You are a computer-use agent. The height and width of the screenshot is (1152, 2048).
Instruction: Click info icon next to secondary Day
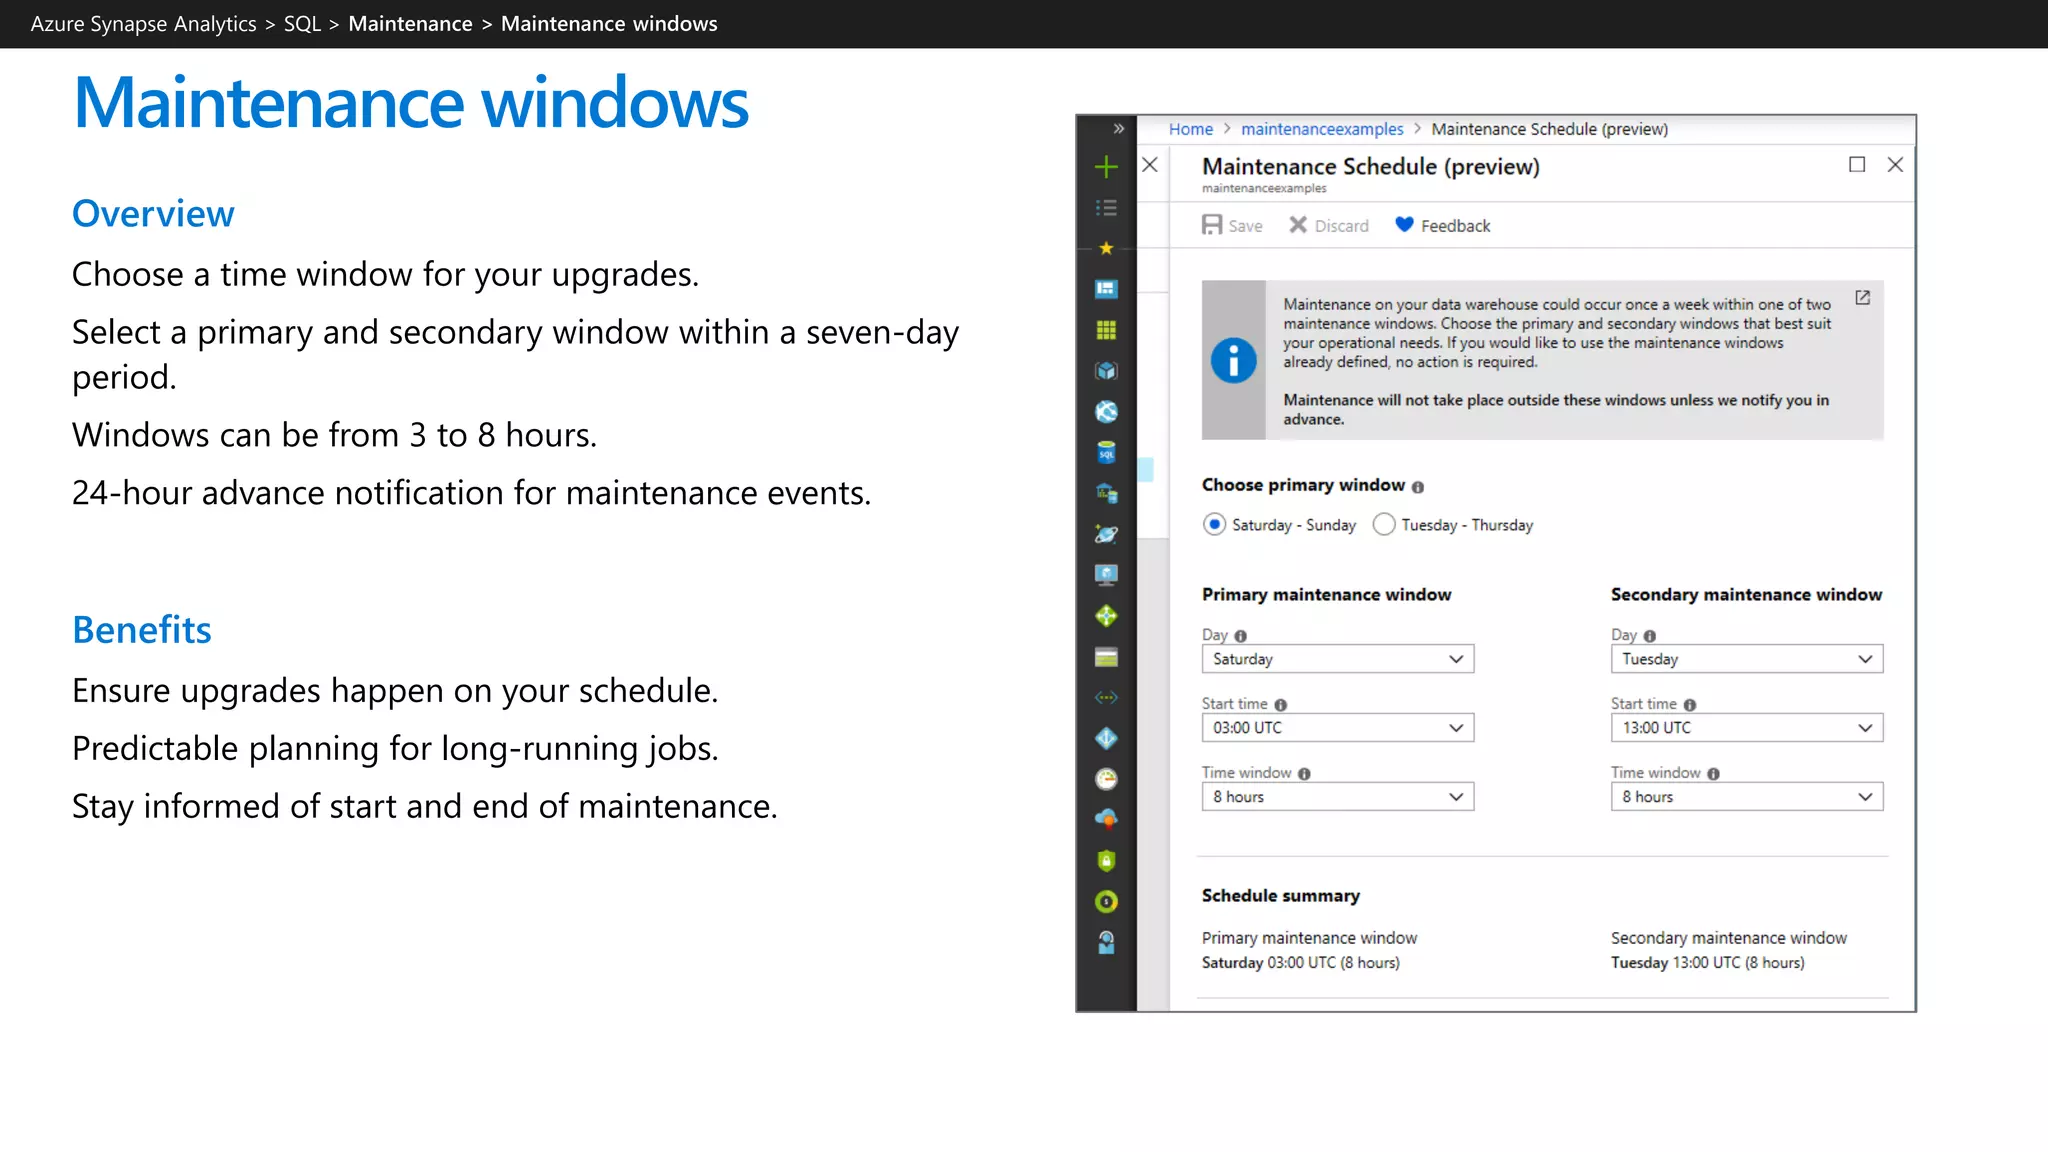click(1649, 636)
